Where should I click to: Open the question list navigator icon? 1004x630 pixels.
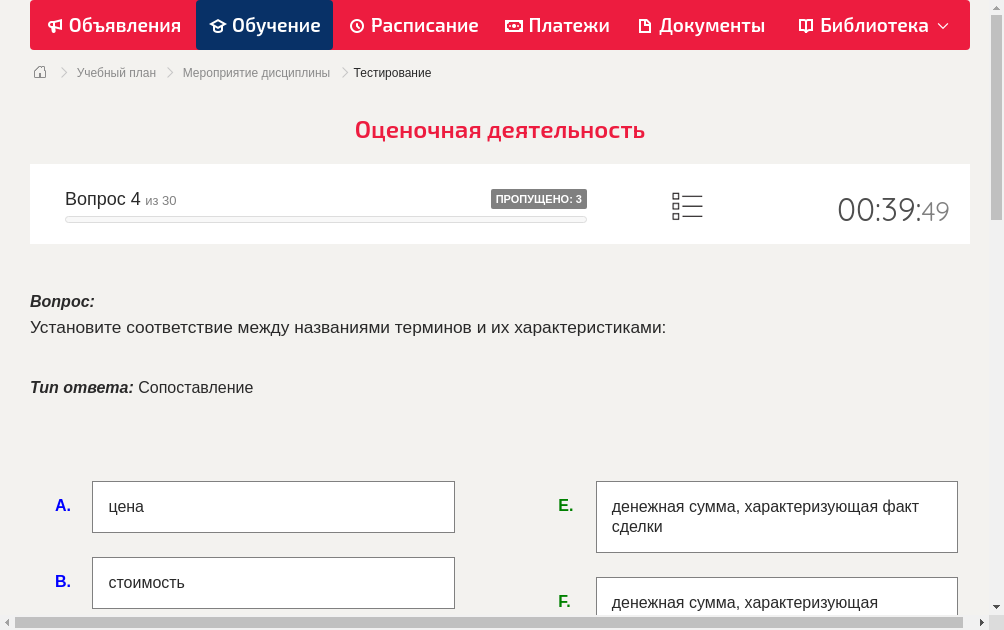click(687, 205)
